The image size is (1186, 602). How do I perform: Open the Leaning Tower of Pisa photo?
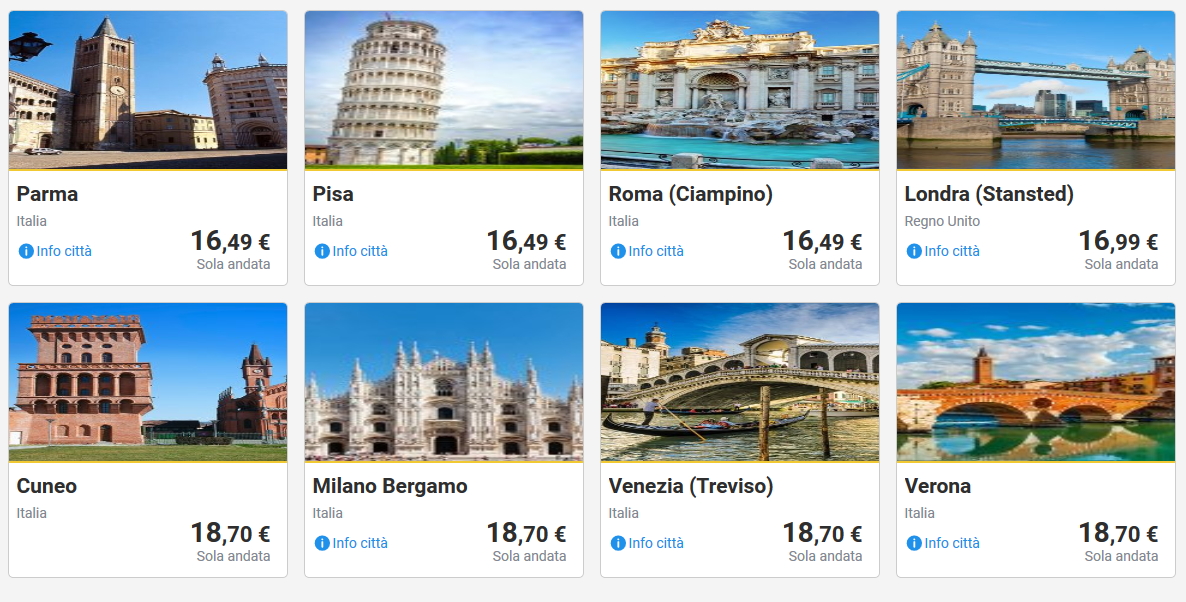(444, 90)
